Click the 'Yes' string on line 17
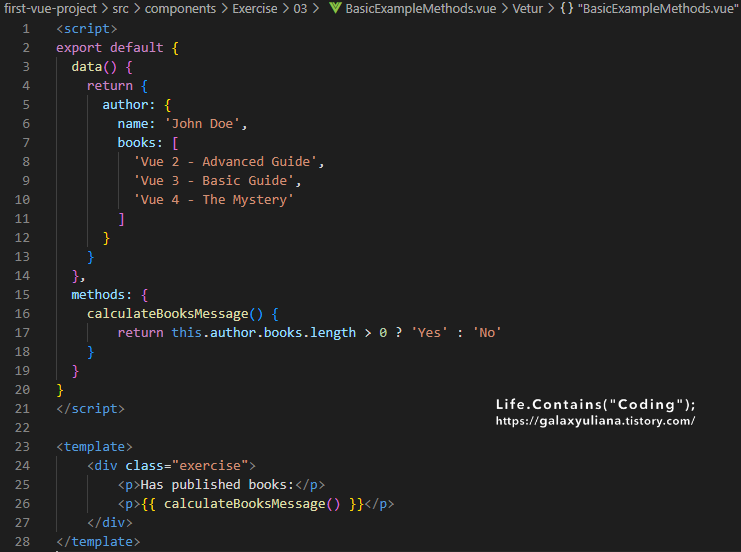Image resolution: width=741 pixels, height=552 pixels. (x=430, y=333)
